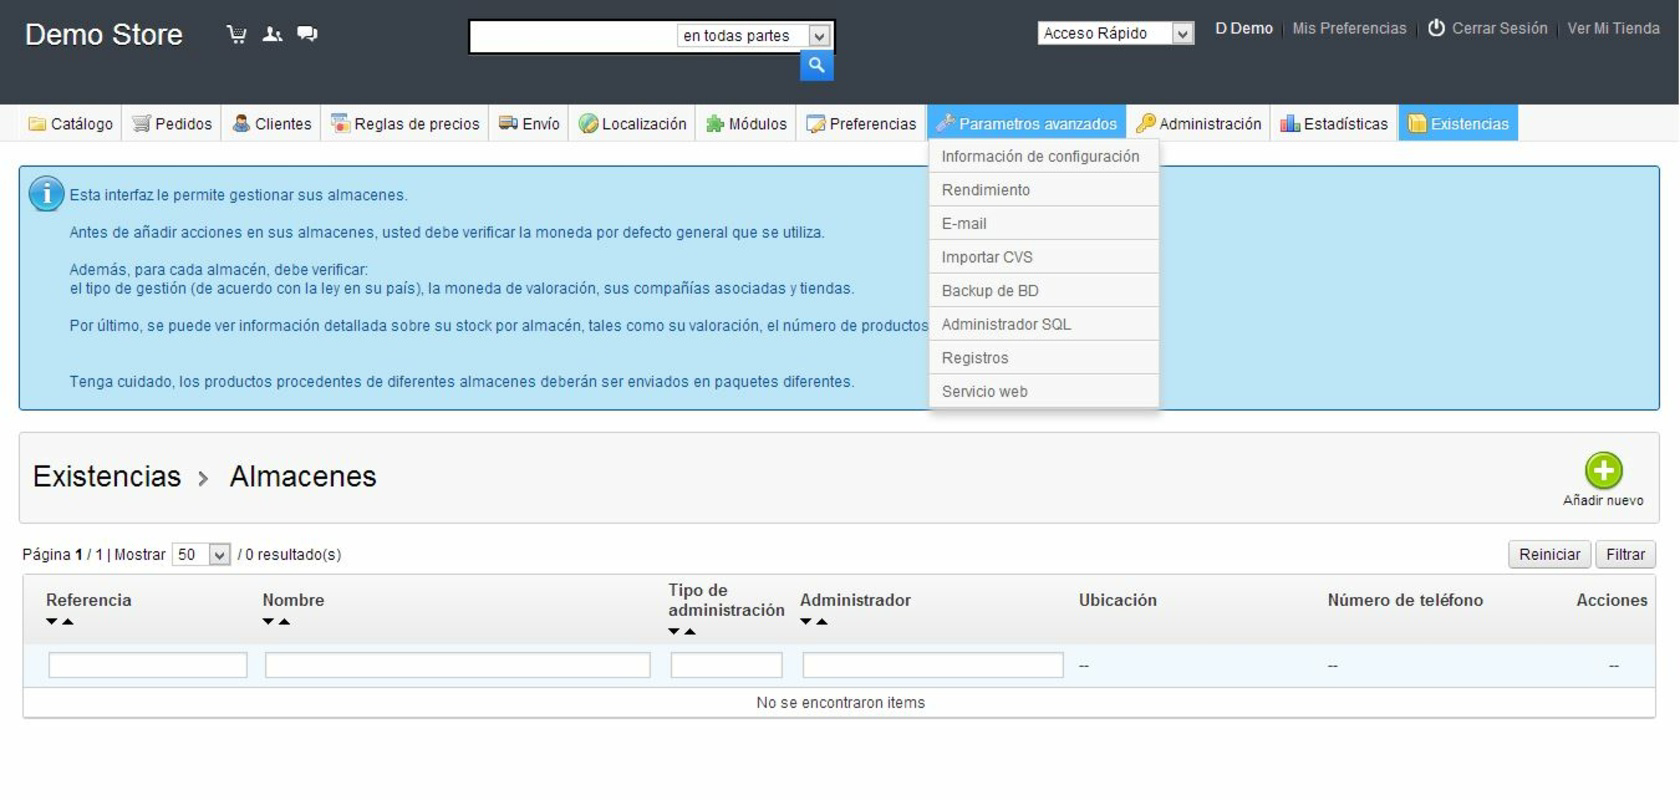Expand the Acceso Rápido dropdown

pos(1116,33)
